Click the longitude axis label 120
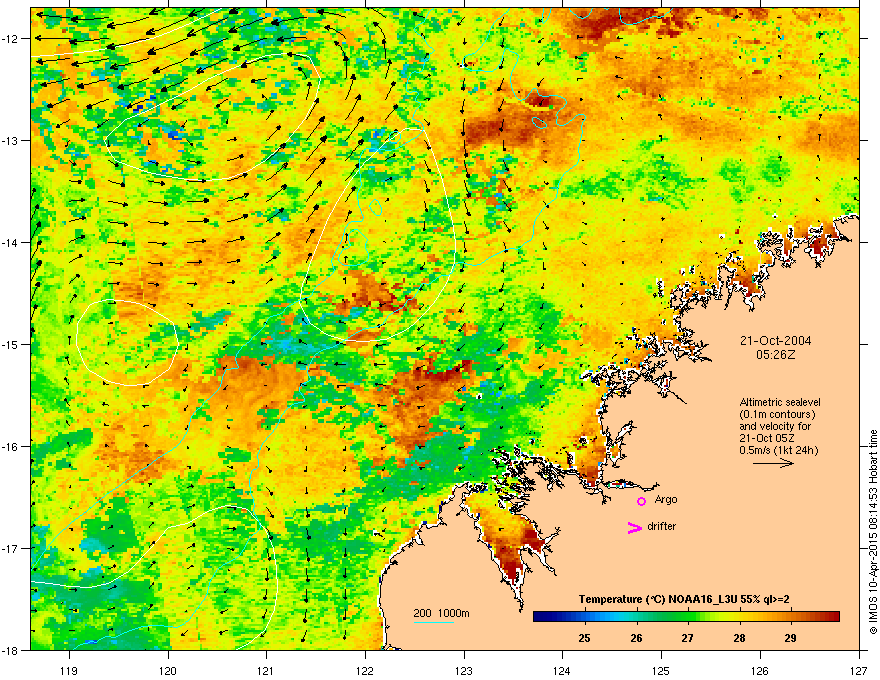This screenshot has height=680, width=880. click(168, 670)
